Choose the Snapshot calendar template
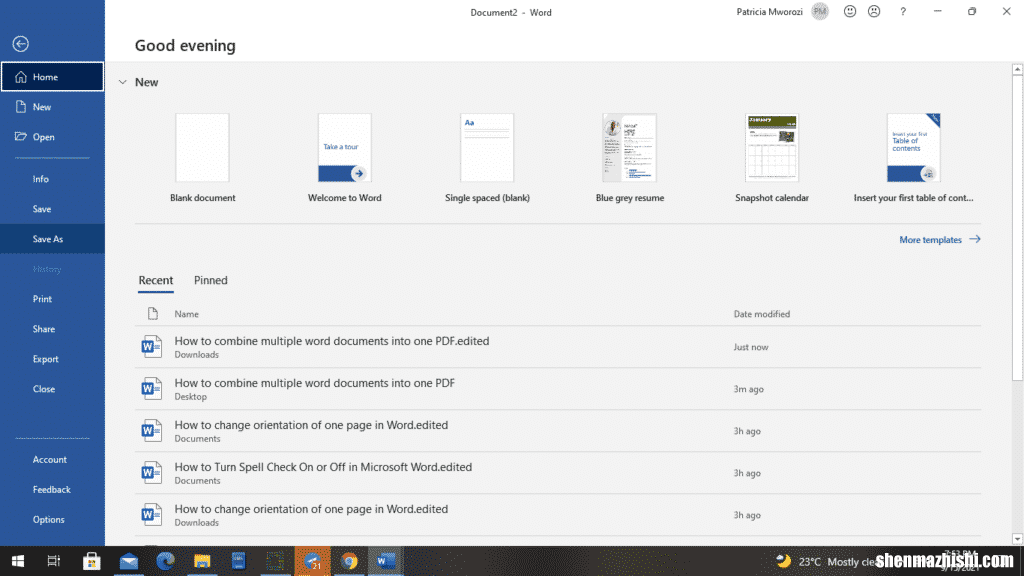 point(772,157)
